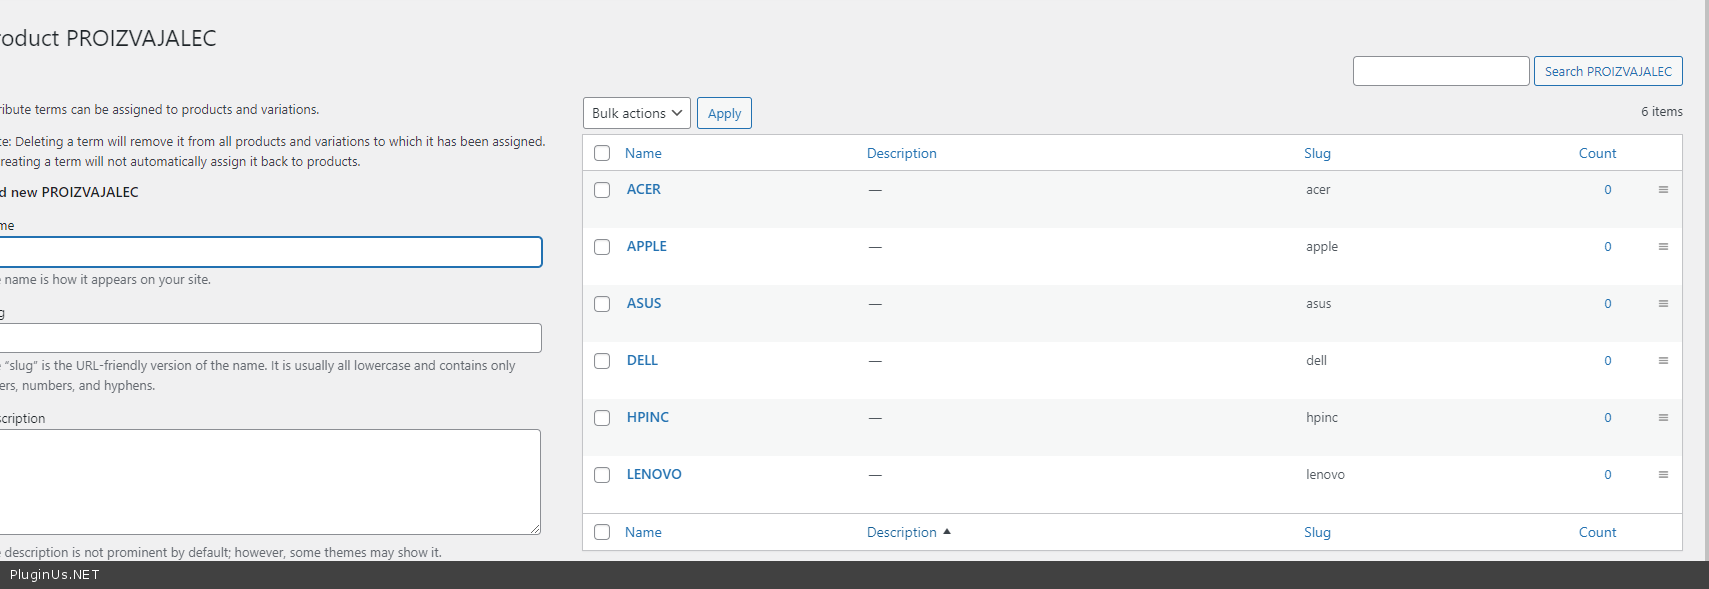Click the drag handle icon for APPLE row
Screen dimensions: 1709x589
[x=1663, y=247]
